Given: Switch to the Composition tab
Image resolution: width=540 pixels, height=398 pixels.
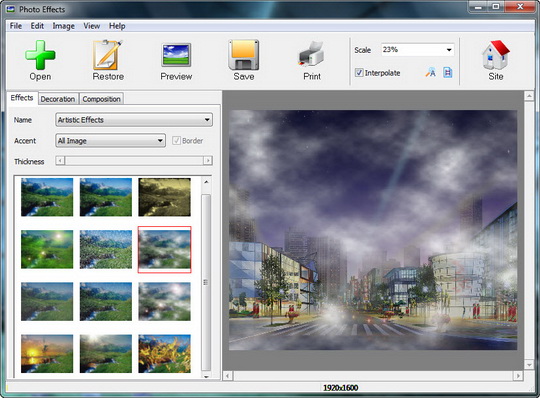Looking at the screenshot, I should pyautogui.click(x=101, y=99).
